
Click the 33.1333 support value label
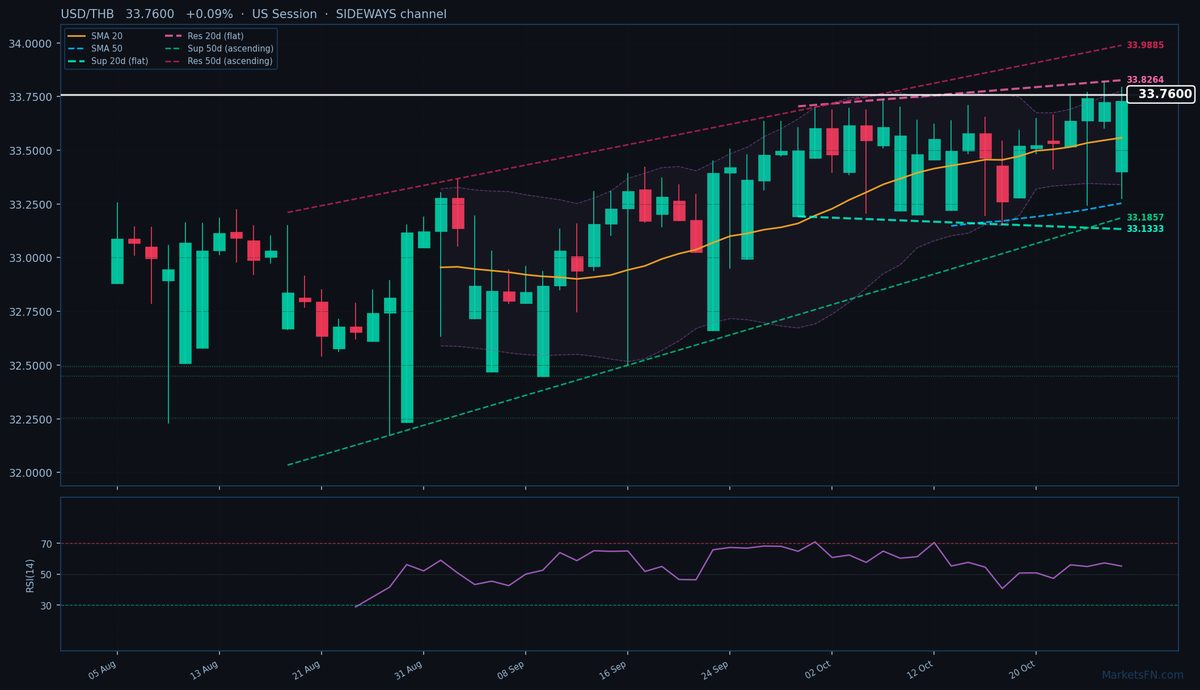1145,229
